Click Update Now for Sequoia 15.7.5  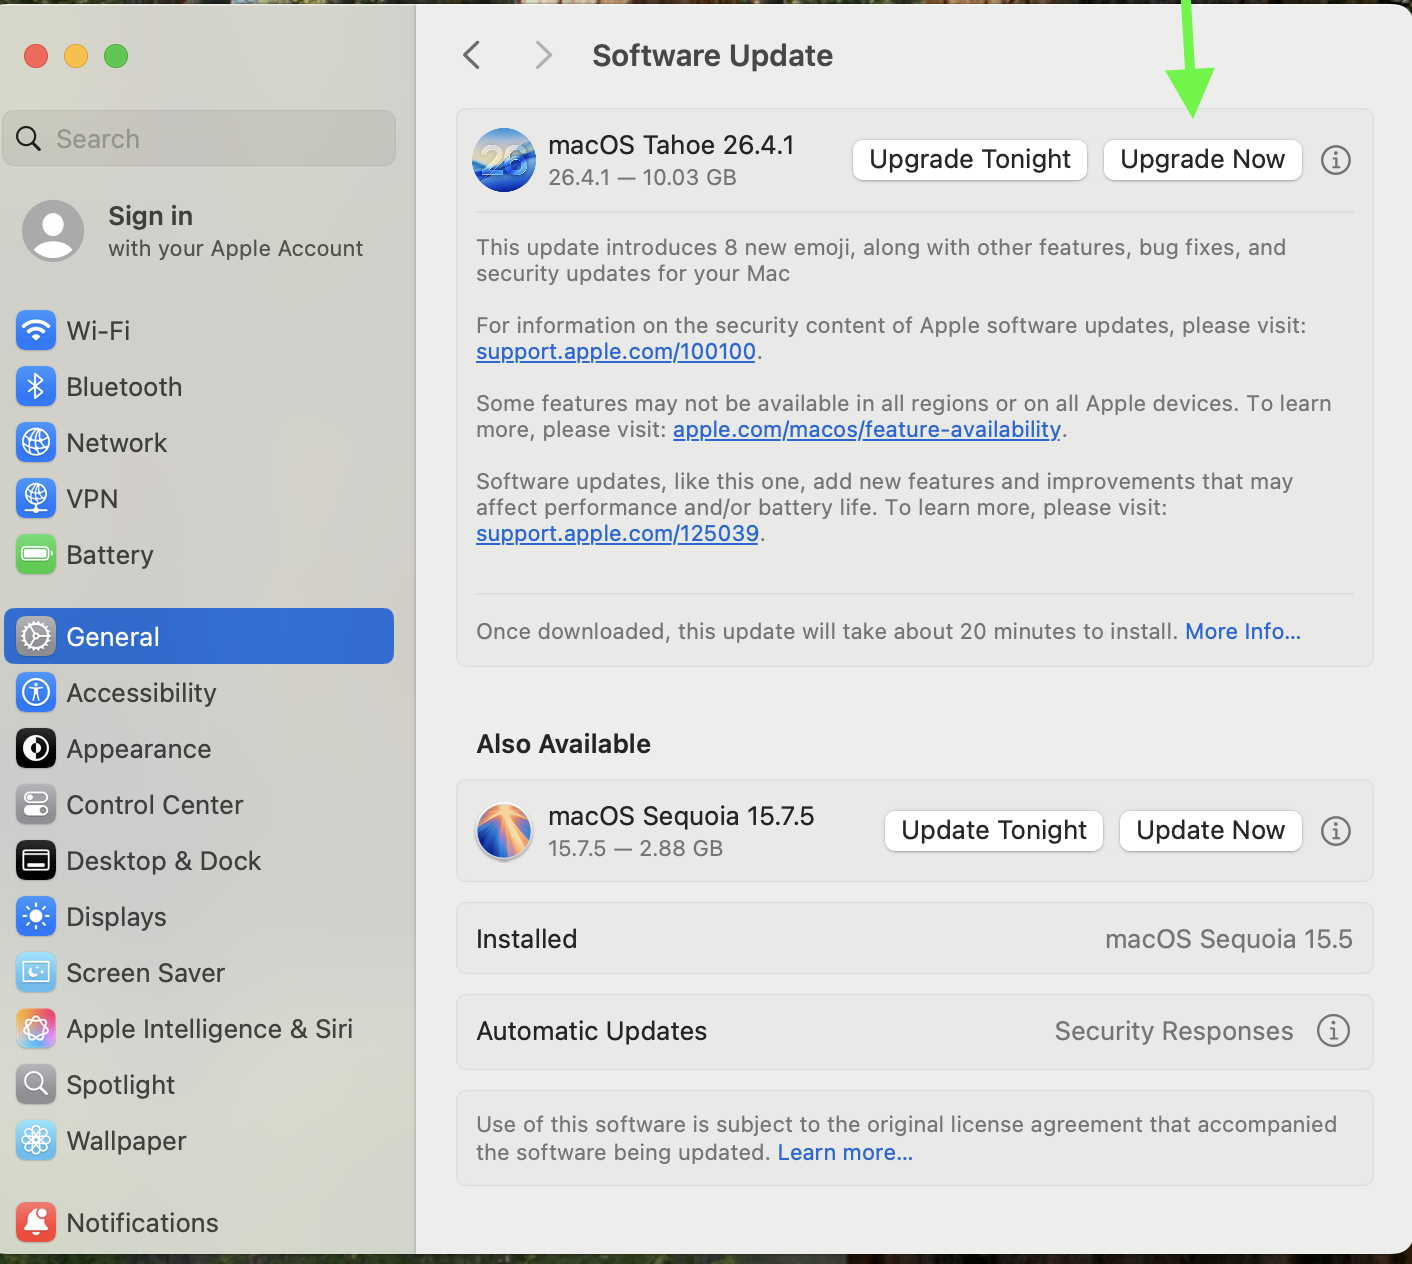point(1210,831)
